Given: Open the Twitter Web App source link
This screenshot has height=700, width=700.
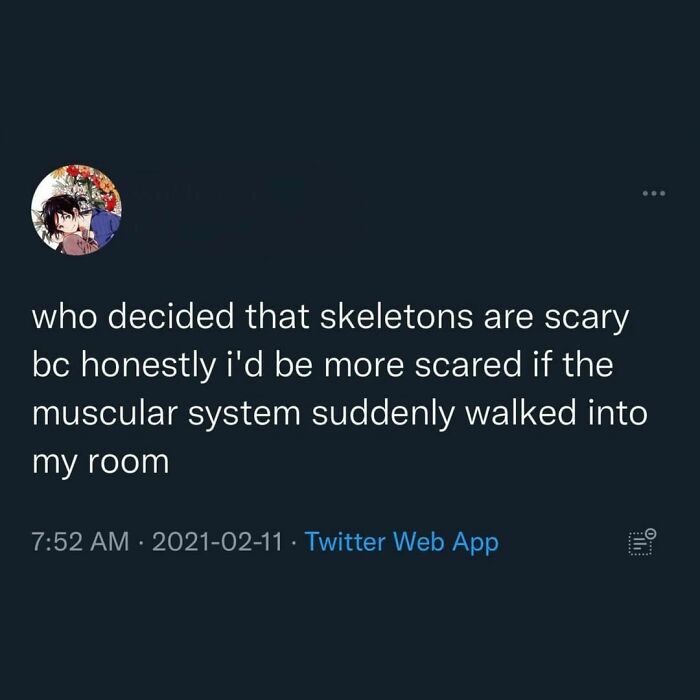Looking at the screenshot, I should [x=401, y=542].
